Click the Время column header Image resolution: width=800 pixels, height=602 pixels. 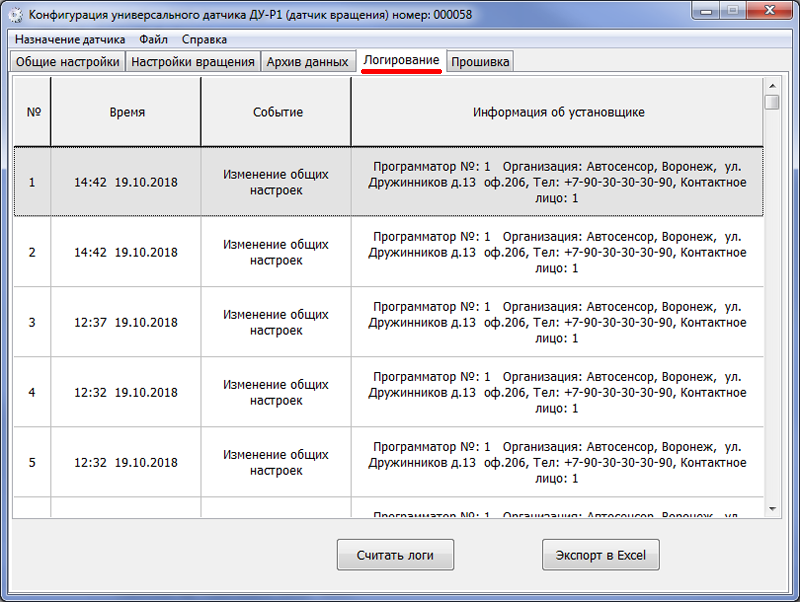click(126, 112)
